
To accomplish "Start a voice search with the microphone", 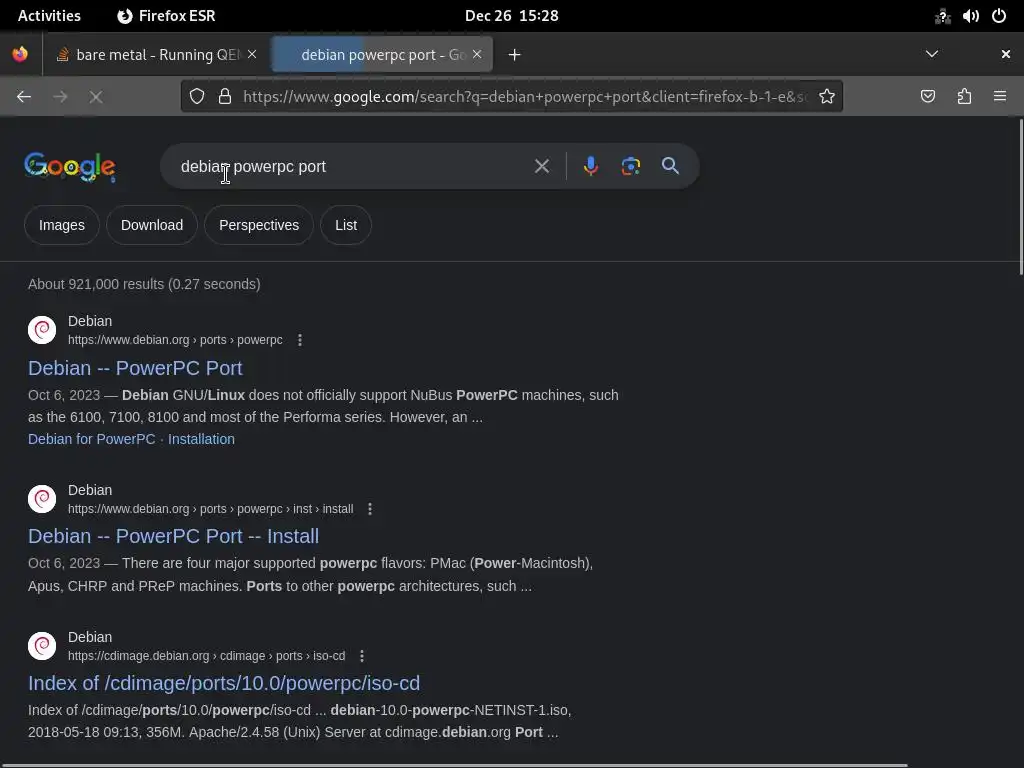I will 590,166.
